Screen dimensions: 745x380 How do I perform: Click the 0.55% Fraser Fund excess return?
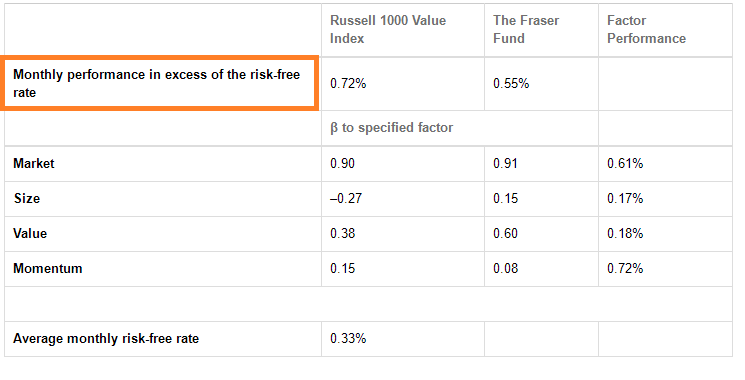click(x=511, y=84)
